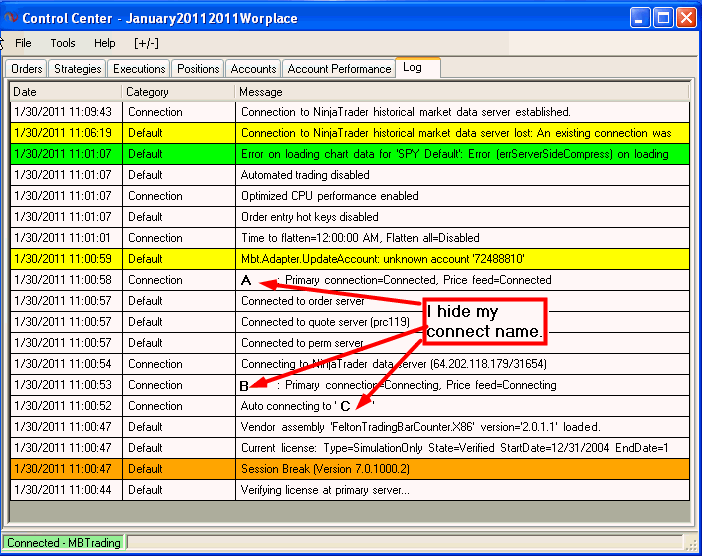Click the [+/-] menu toggle
Screen dimensions: 702x556
pos(146,43)
